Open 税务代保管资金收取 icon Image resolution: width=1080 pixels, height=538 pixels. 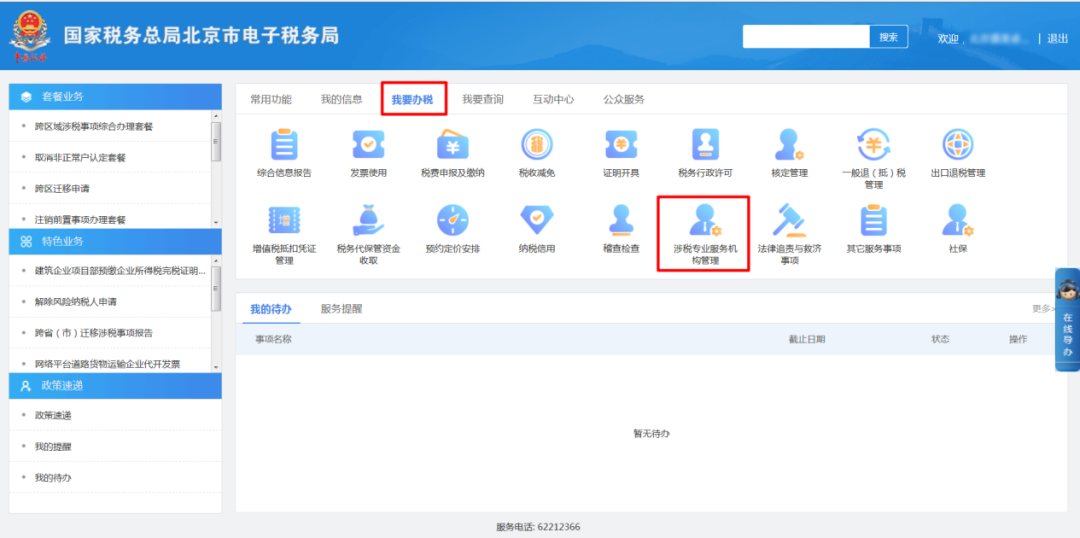pyautogui.click(x=368, y=220)
